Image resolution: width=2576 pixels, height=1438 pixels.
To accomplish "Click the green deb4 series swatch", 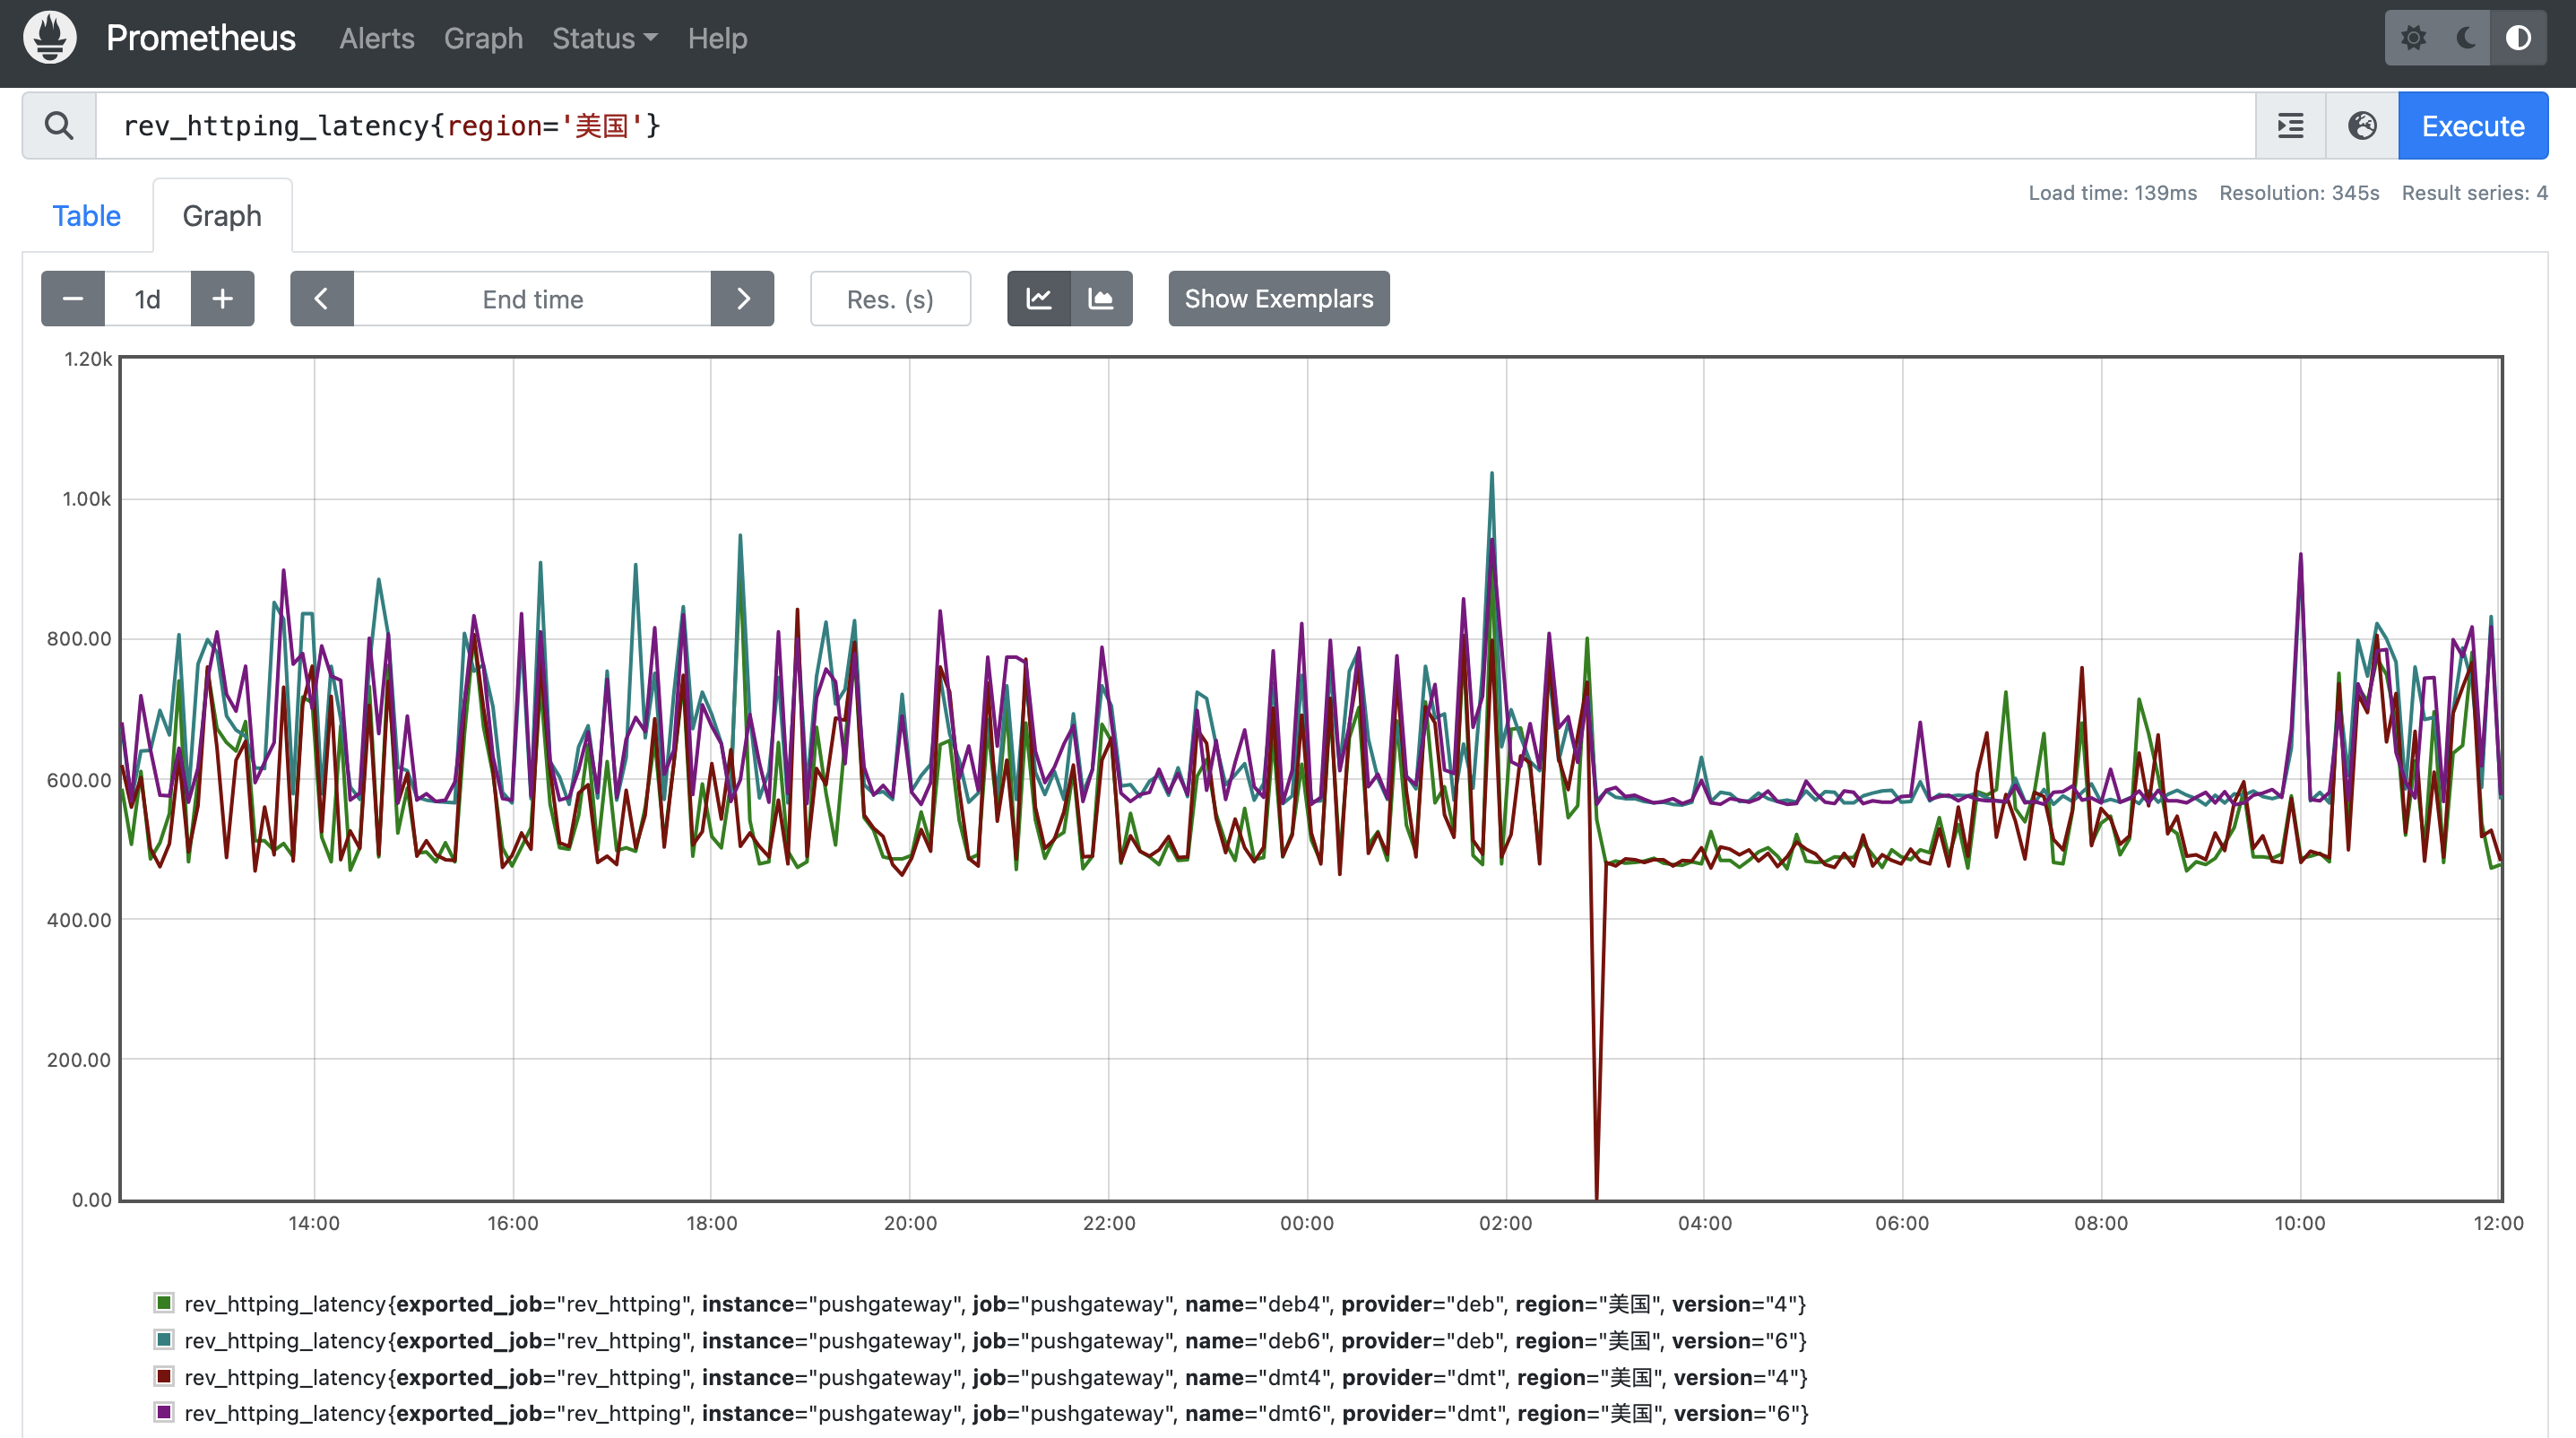I will click(x=164, y=1302).
